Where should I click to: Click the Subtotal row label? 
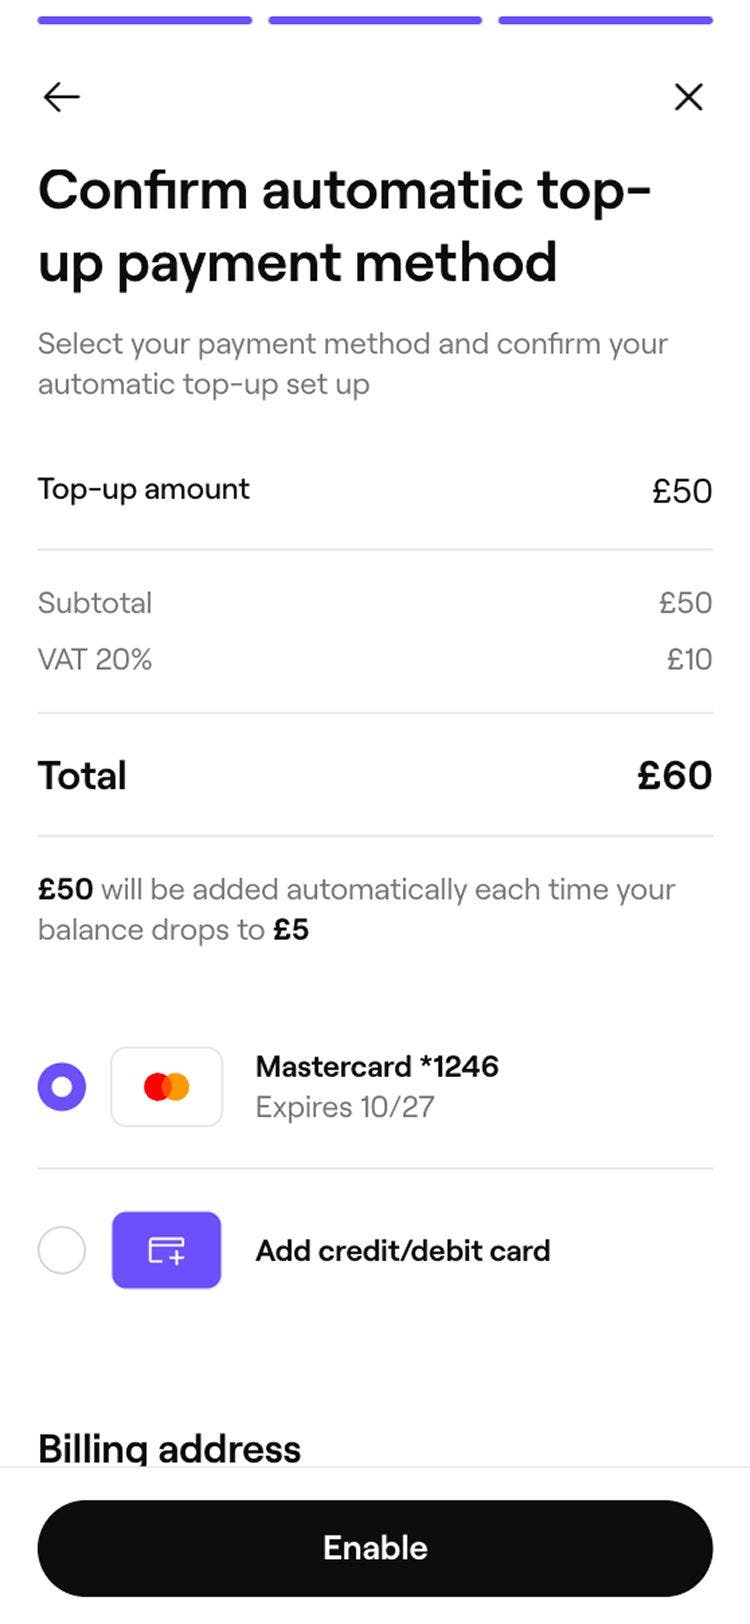coord(95,603)
